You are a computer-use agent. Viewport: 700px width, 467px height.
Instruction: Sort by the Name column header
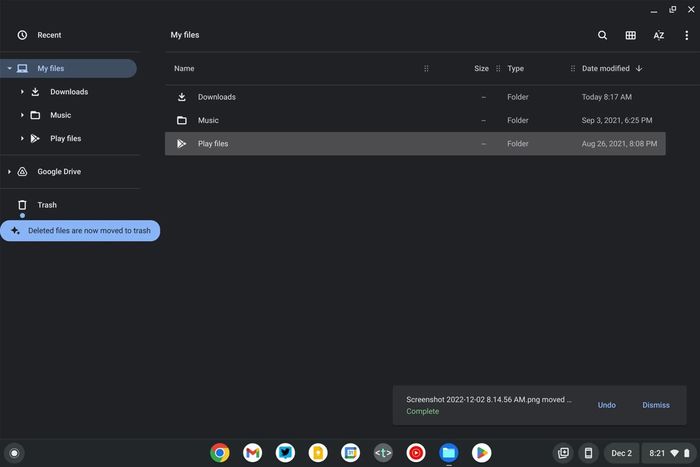(x=184, y=68)
